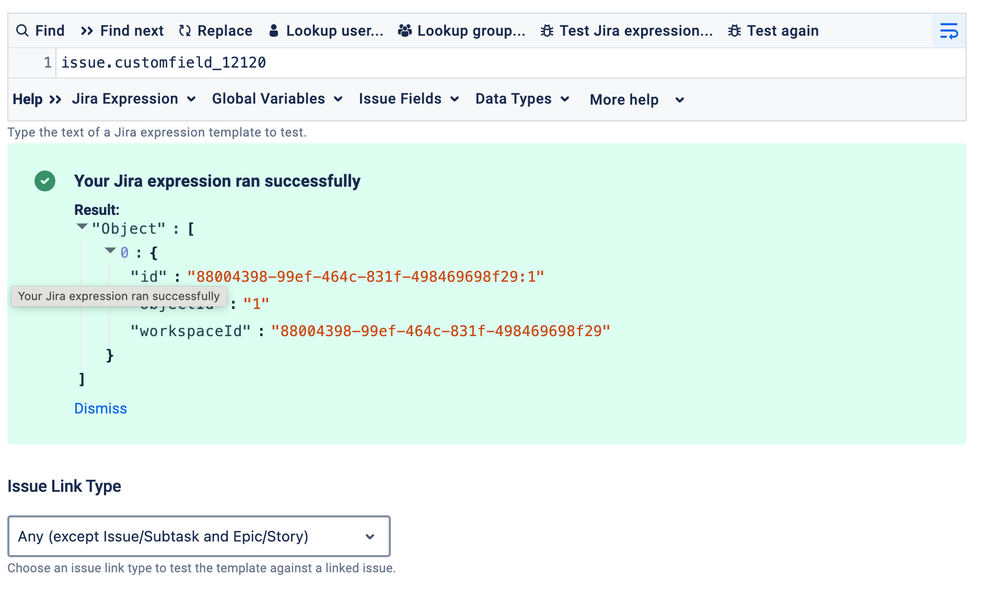Open the Lookup group dialog
Screen dimensions: 999x596
[462, 31]
